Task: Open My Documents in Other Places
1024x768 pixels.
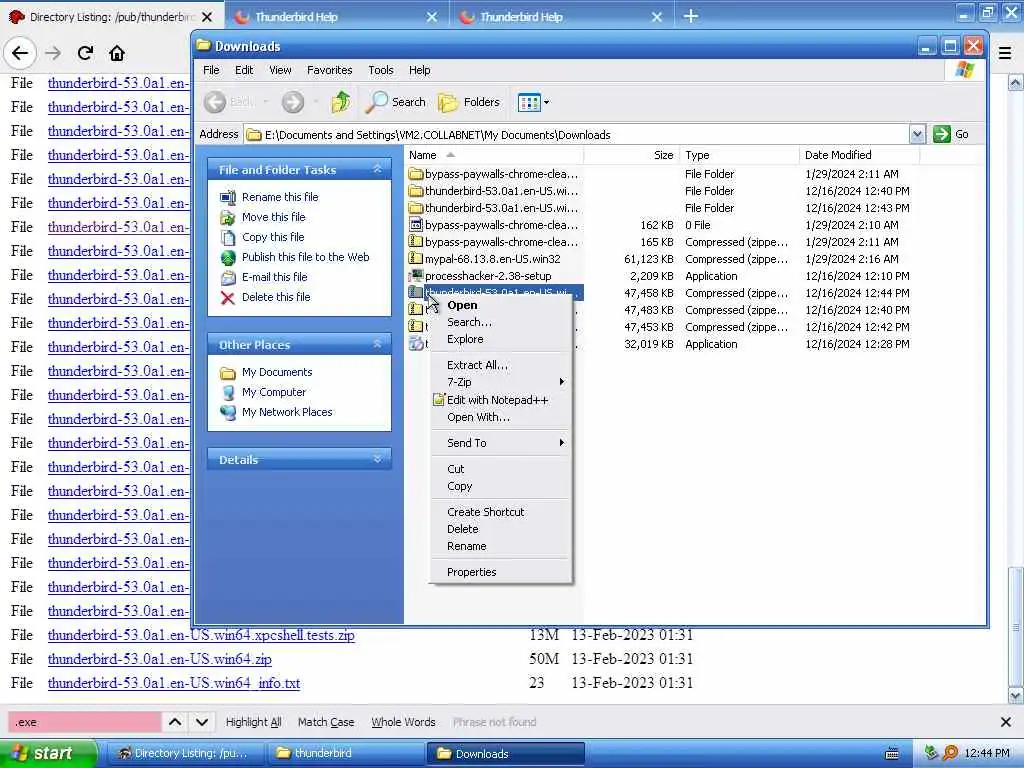Action: 277,372
